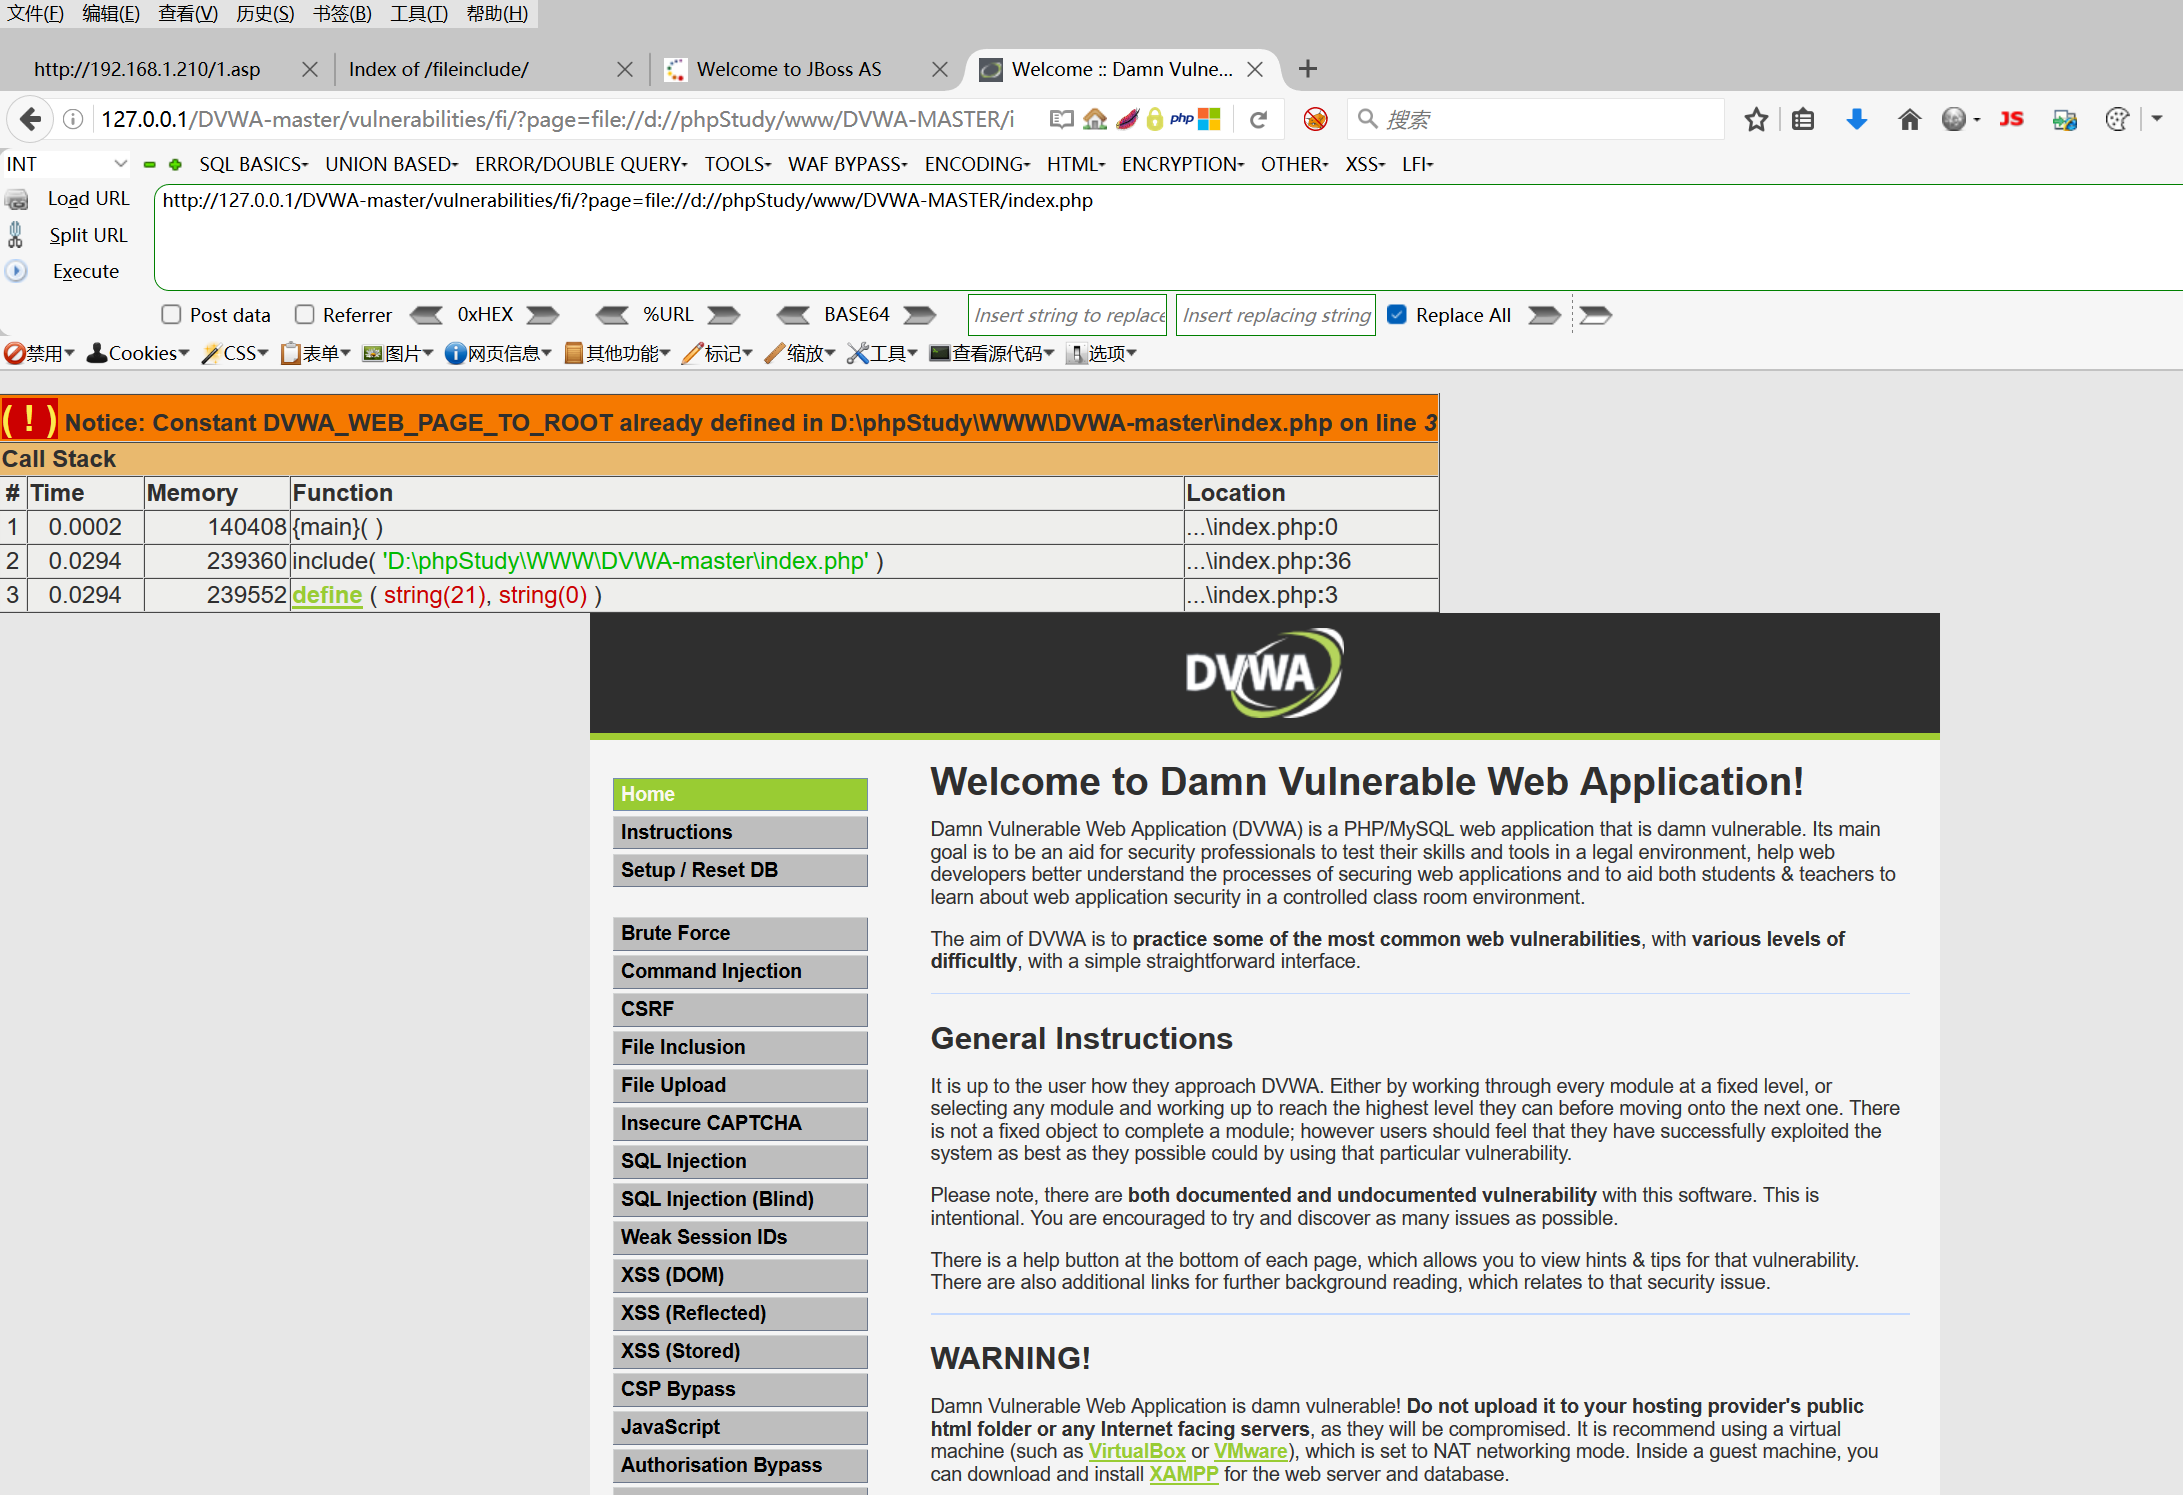Click the browser back arrow button
The image size is (2183, 1495).
30,119
